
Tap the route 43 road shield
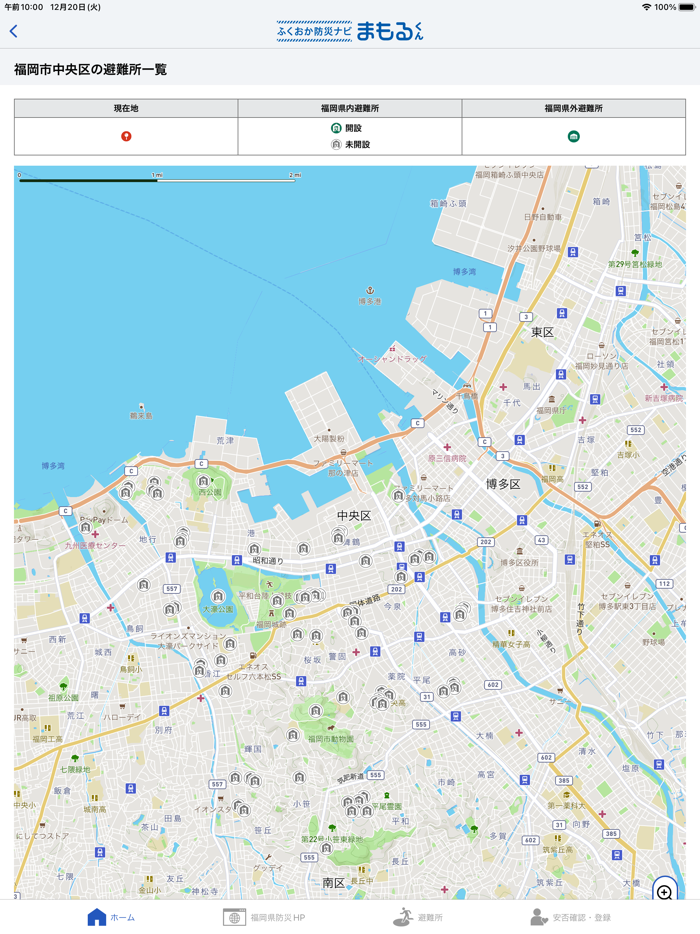pyautogui.click(x=541, y=540)
